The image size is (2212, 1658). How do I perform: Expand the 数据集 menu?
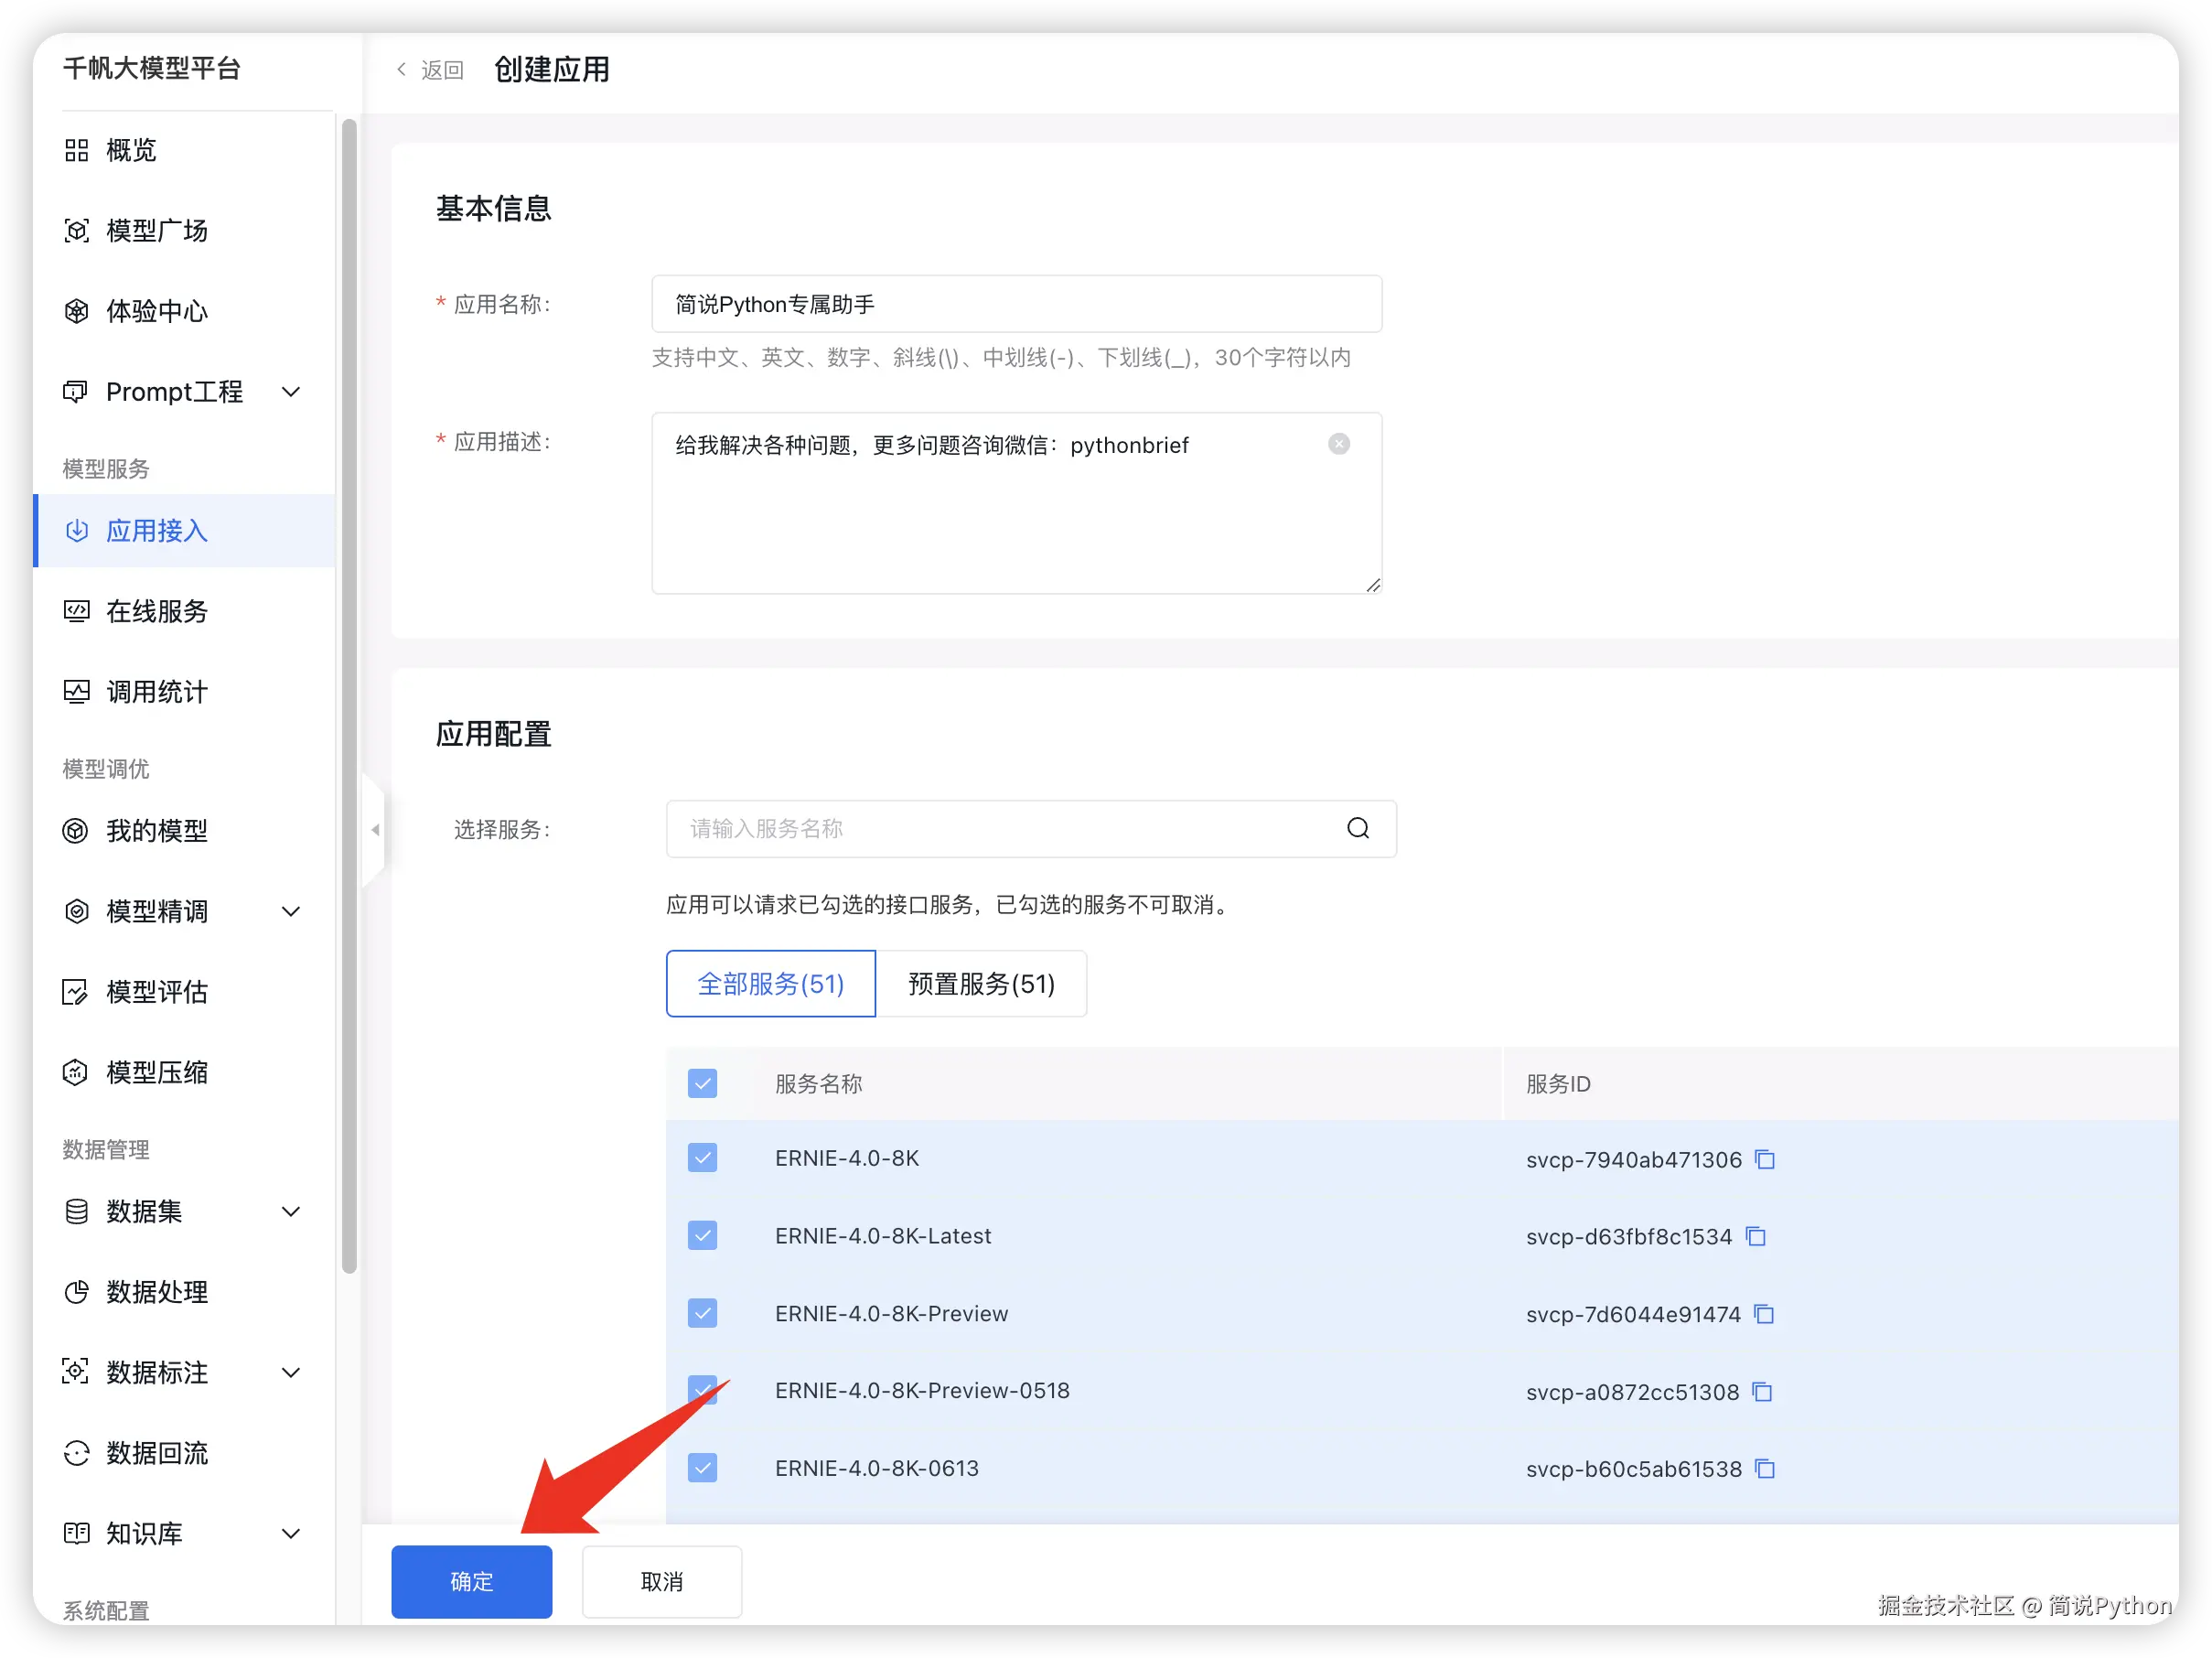[x=290, y=1212]
